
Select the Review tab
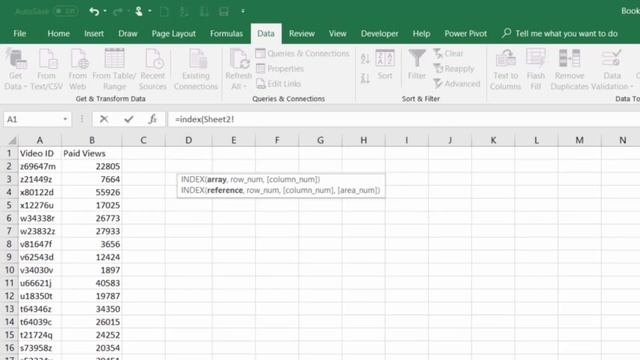[302, 33]
